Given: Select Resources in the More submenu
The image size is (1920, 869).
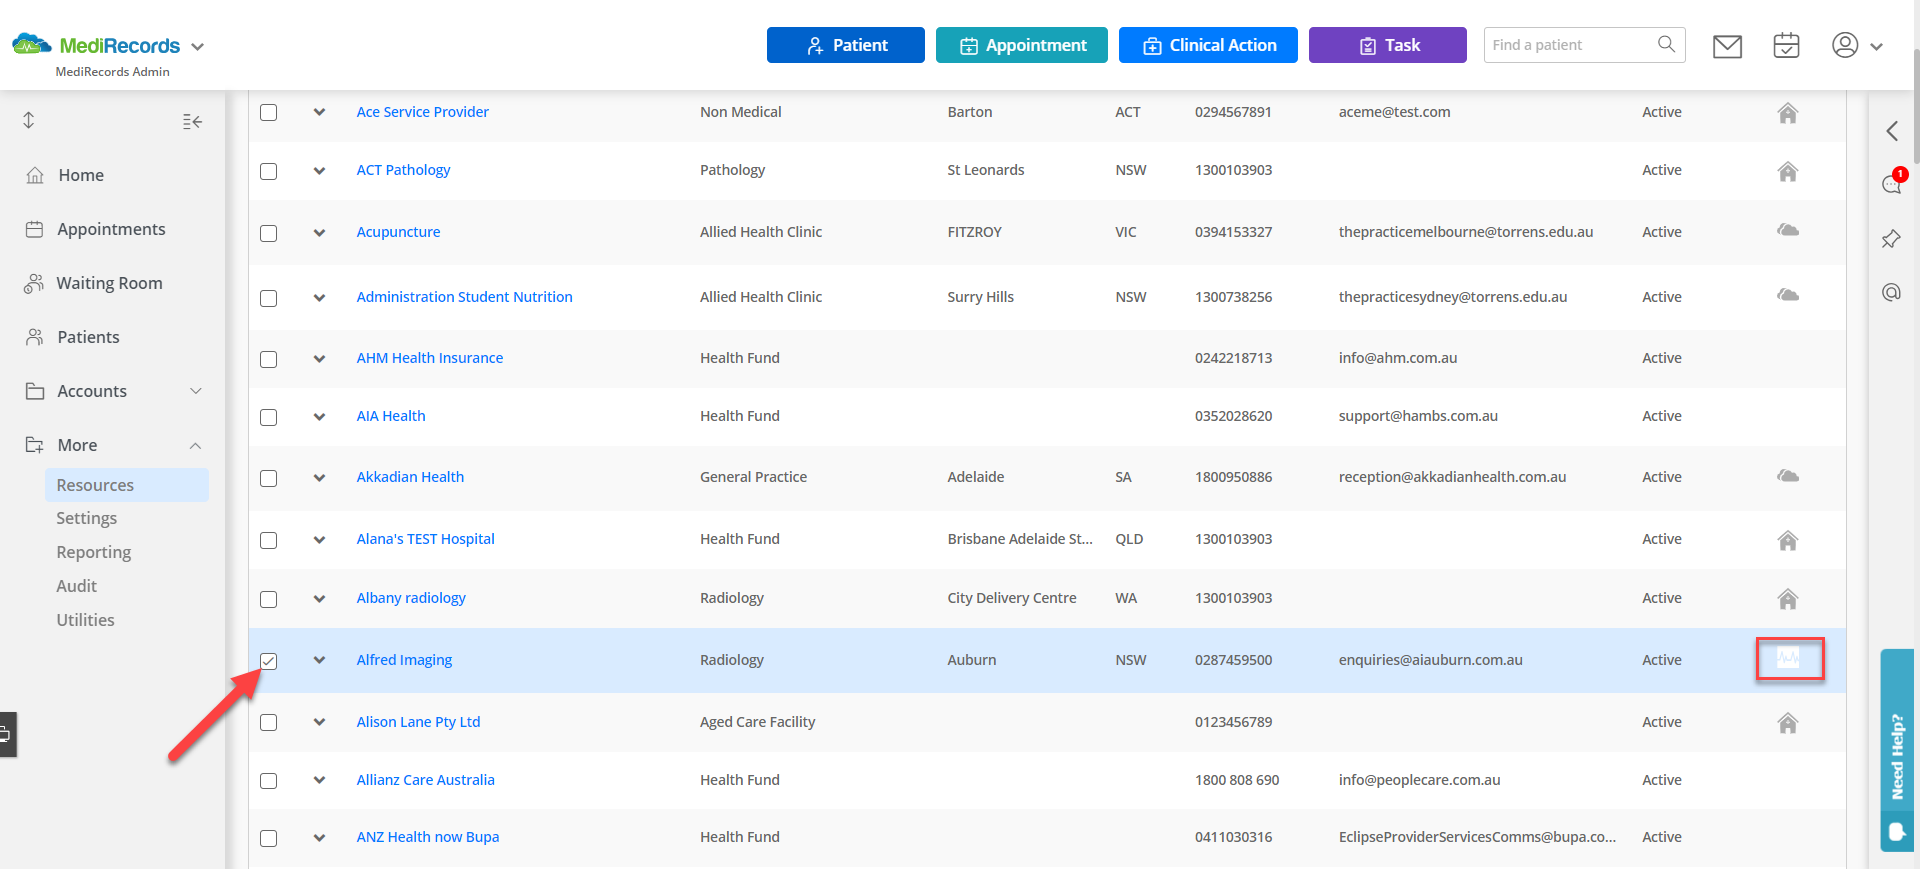Looking at the screenshot, I should (126, 485).
